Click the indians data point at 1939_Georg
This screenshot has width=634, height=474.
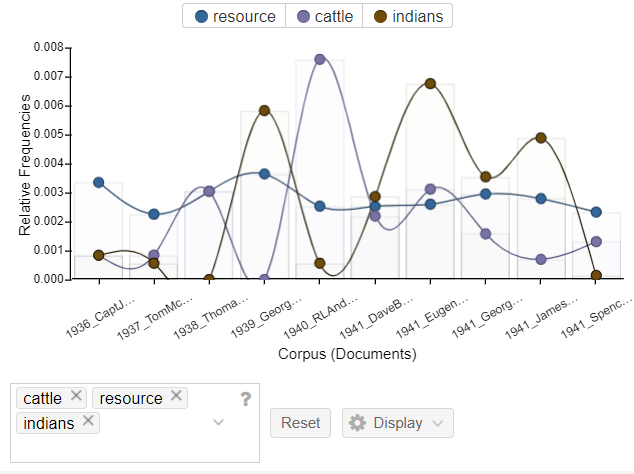tap(264, 110)
